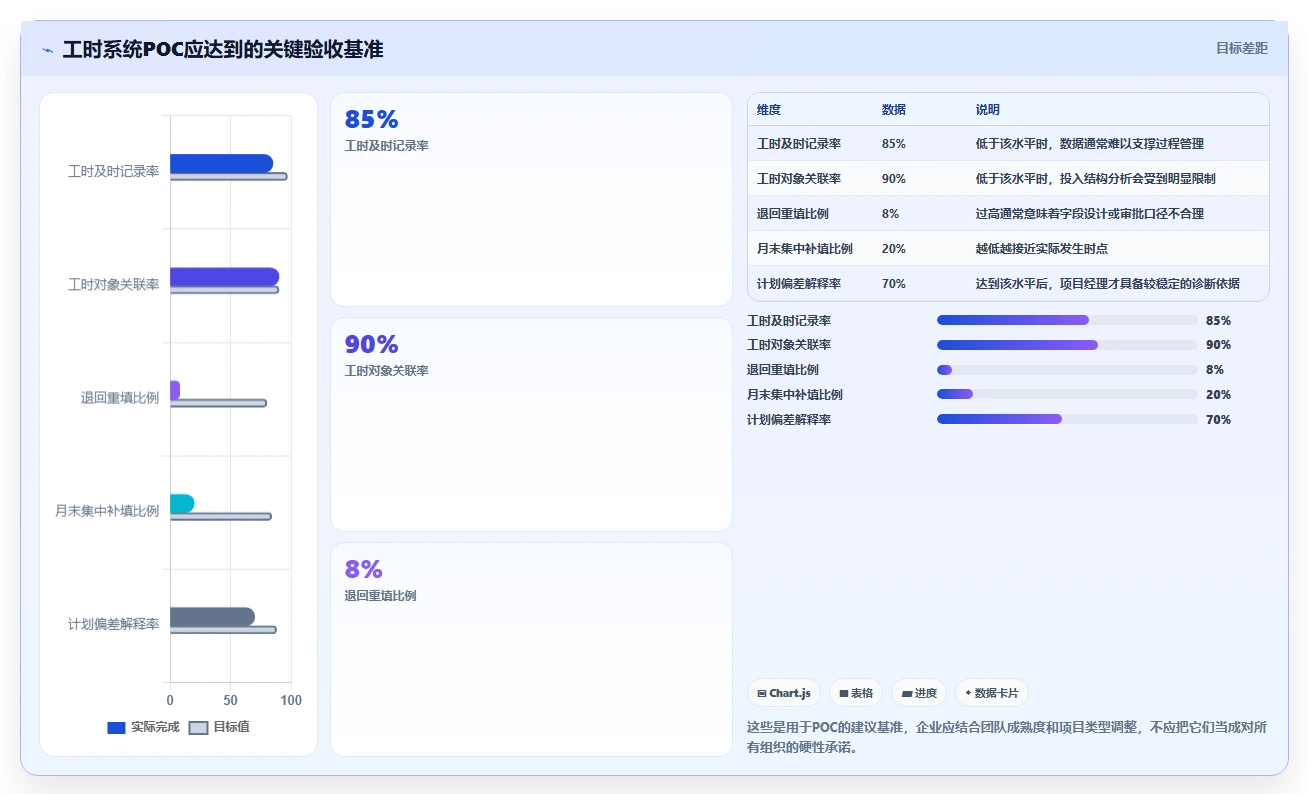Click the 维度 column header

[x=769, y=109]
